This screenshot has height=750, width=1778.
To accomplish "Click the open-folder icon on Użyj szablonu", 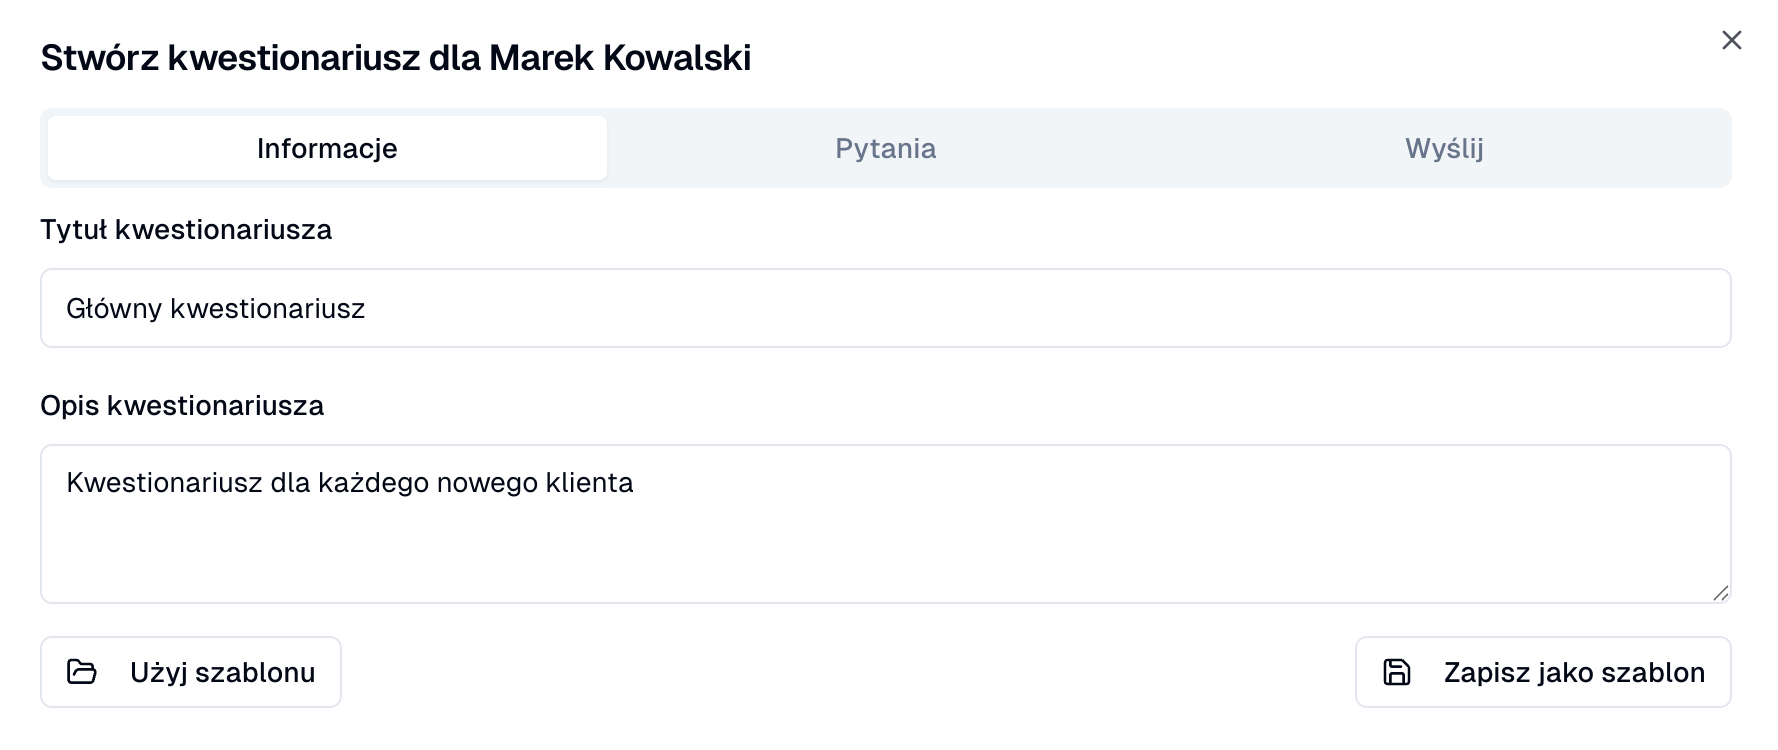I will click(x=84, y=672).
